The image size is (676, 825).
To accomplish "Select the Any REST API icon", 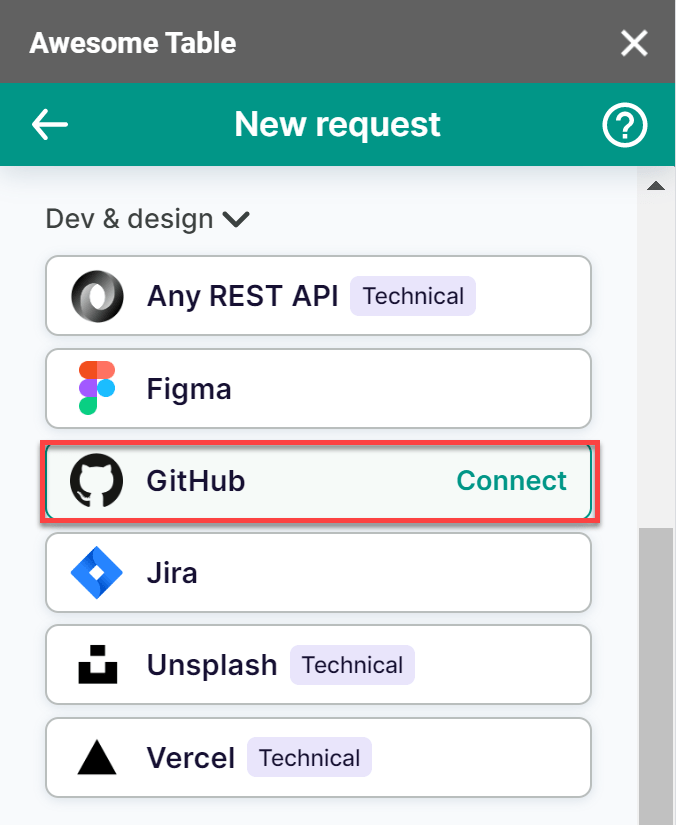I will (x=95, y=295).
